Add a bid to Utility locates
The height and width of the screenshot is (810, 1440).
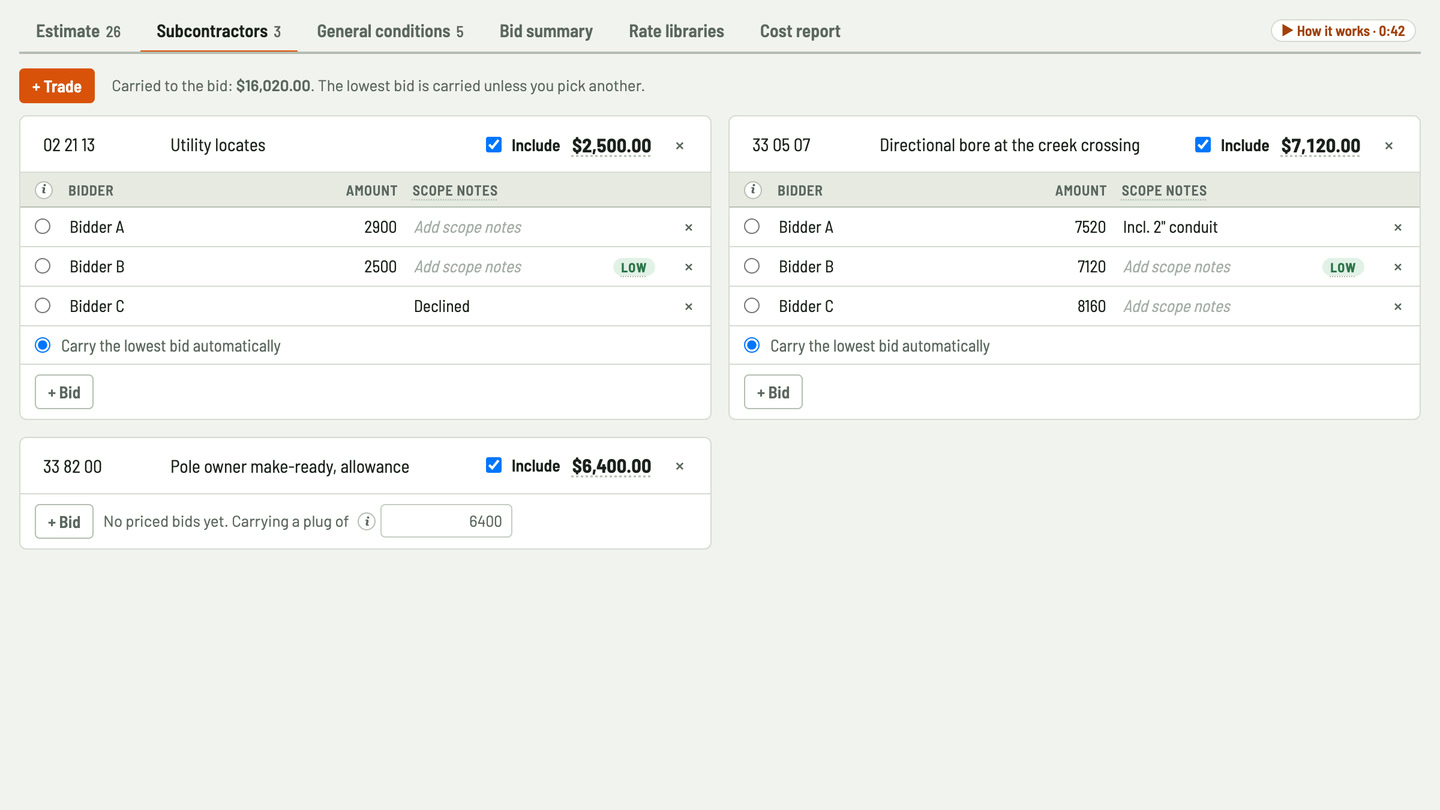pos(64,392)
